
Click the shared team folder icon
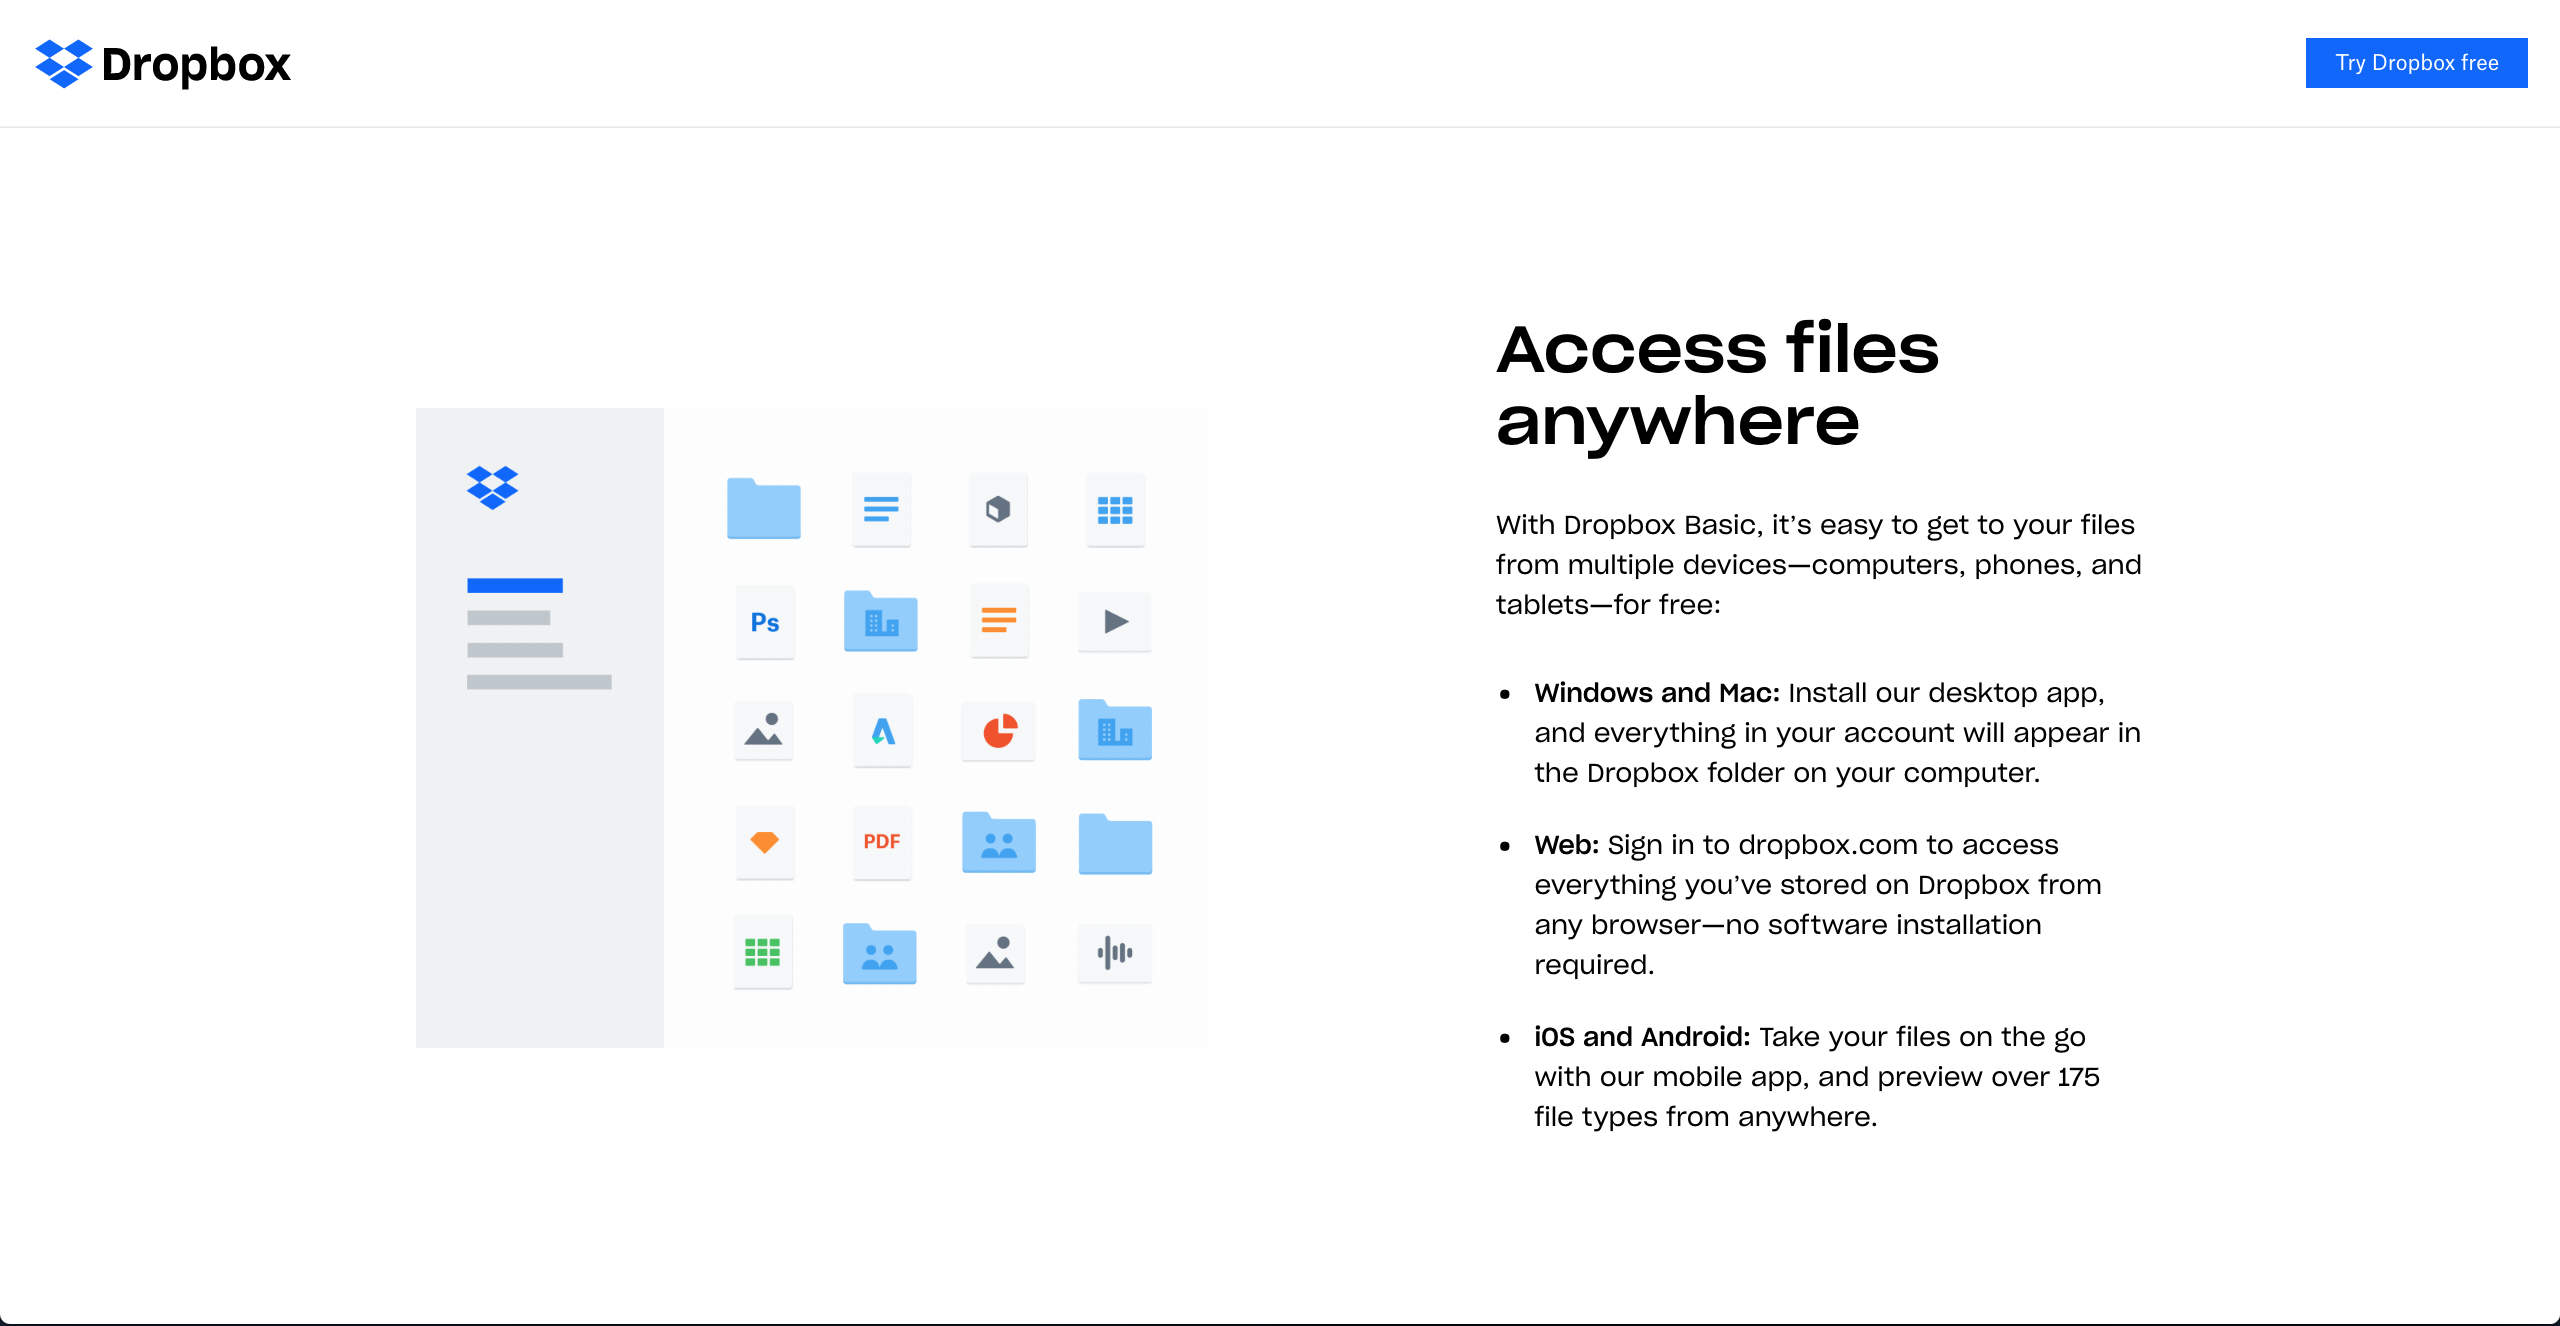(x=998, y=843)
